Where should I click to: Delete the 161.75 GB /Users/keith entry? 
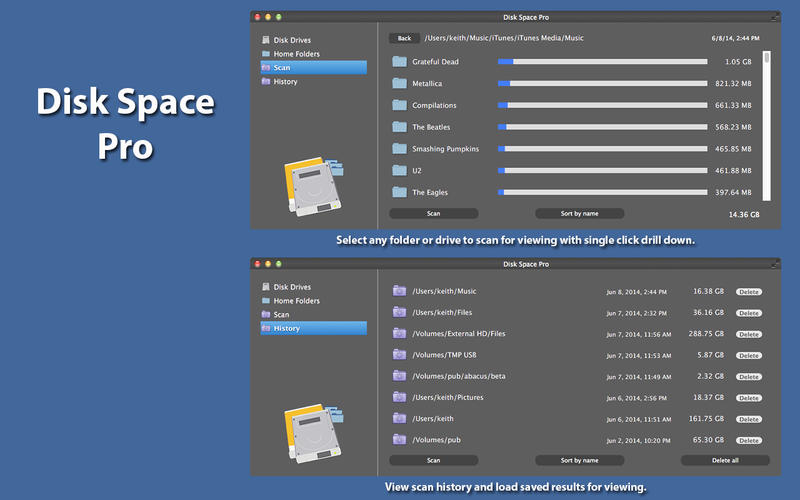[x=748, y=419]
